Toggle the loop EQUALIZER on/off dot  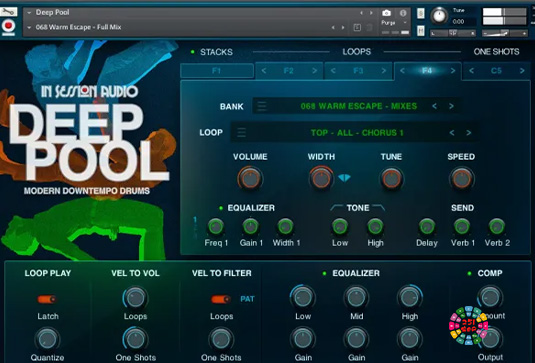pyautogui.click(x=221, y=208)
